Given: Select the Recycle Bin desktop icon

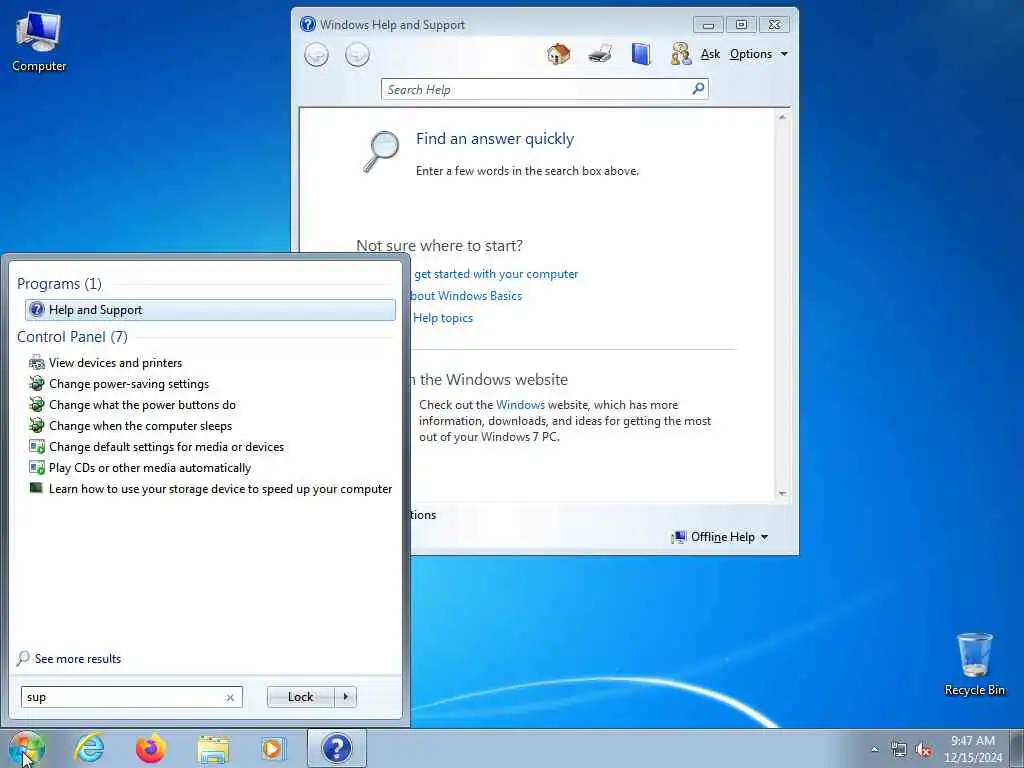Looking at the screenshot, I should pyautogui.click(x=974, y=665).
